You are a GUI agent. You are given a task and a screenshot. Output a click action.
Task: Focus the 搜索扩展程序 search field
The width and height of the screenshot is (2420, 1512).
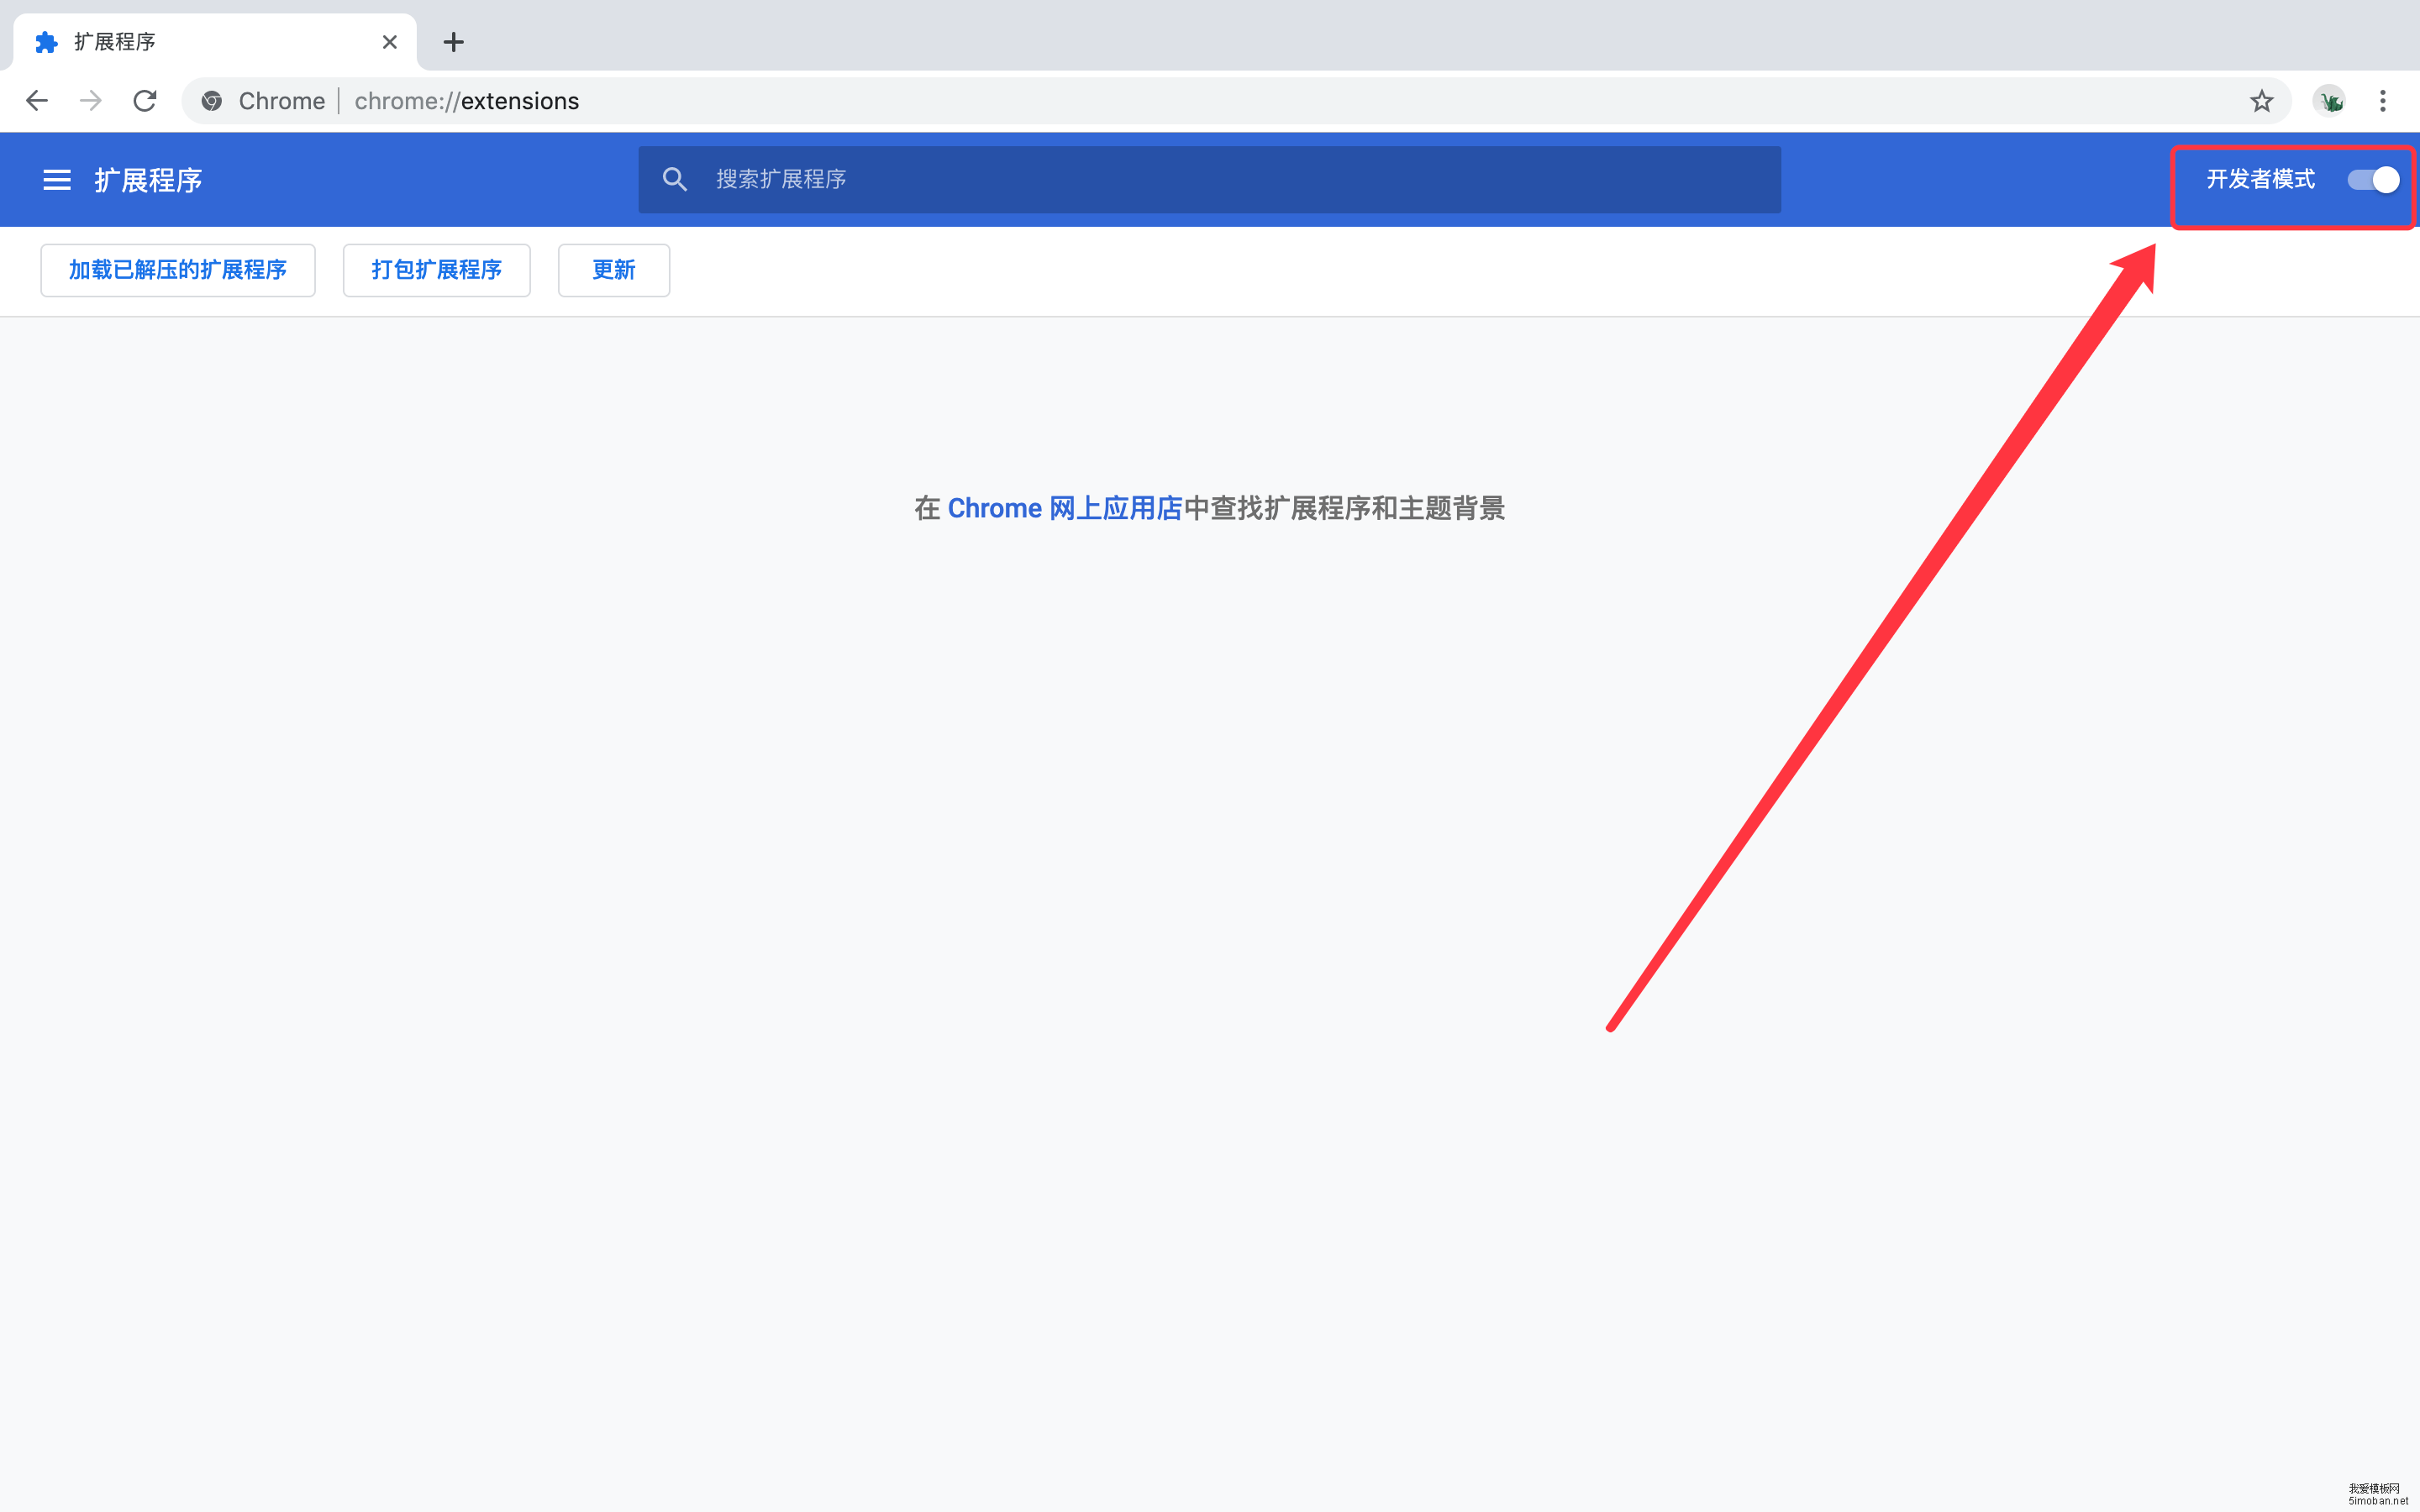click(x=1210, y=180)
